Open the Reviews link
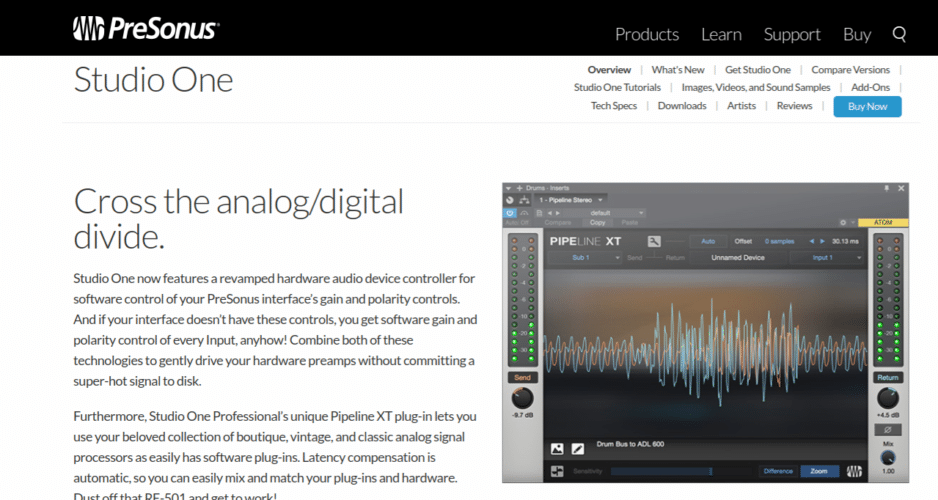Screen dimensions: 938x500 pos(794,106)
